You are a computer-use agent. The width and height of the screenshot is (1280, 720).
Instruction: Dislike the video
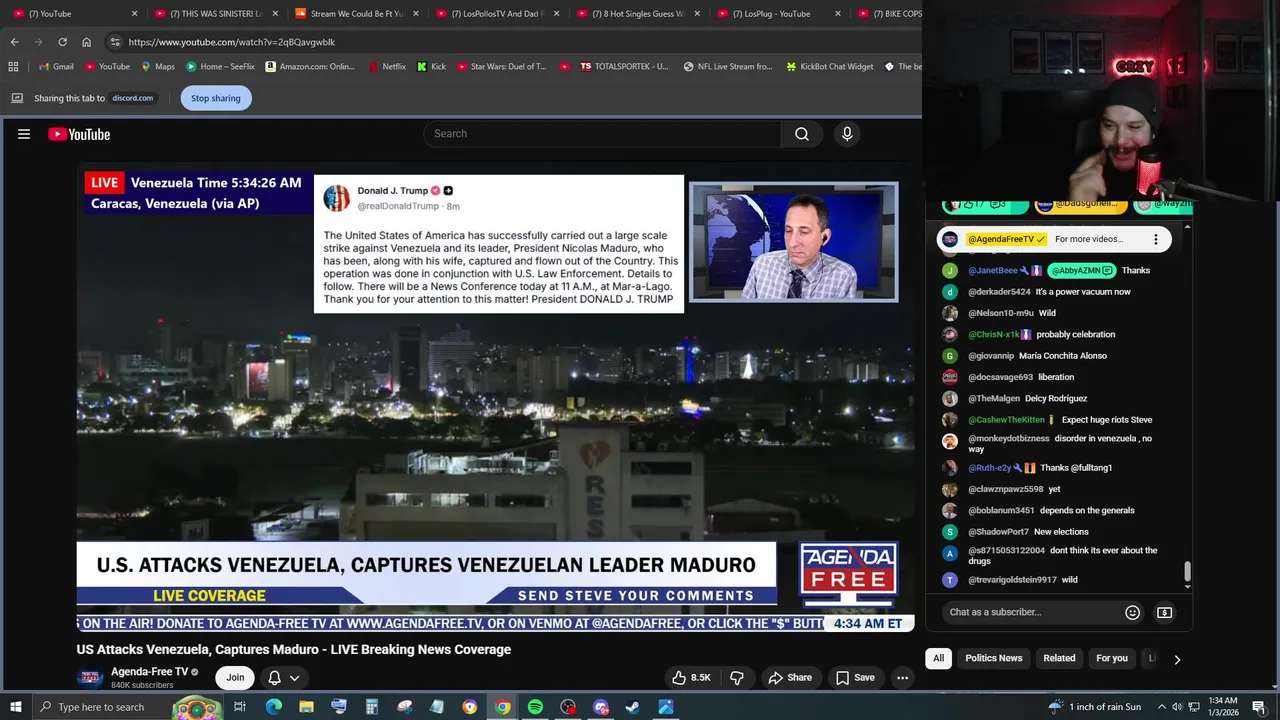coord(737,677)
